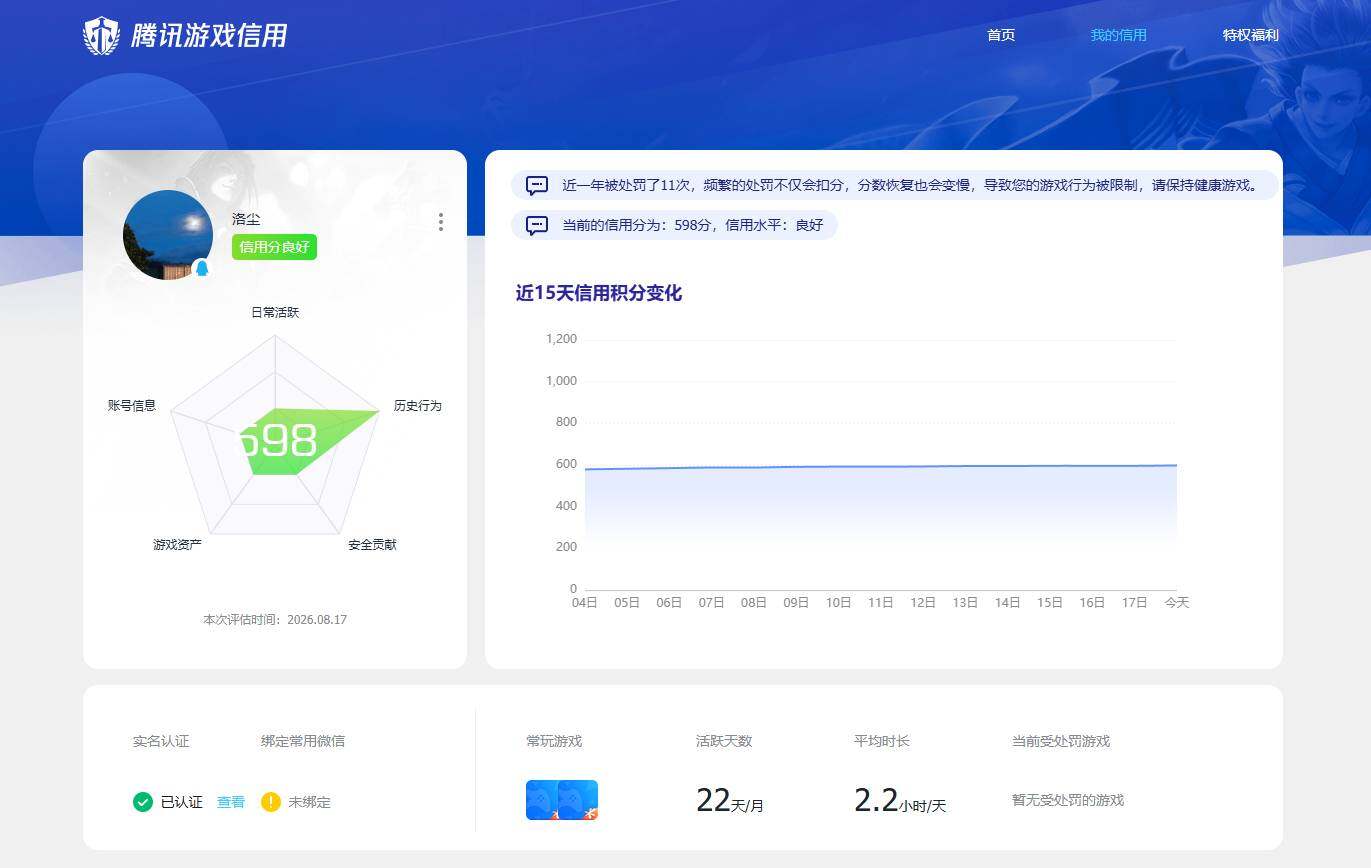Click the 绑定常用微信 heading
Viewport: 1371px width, 868px height.
(x=303, y=741)
